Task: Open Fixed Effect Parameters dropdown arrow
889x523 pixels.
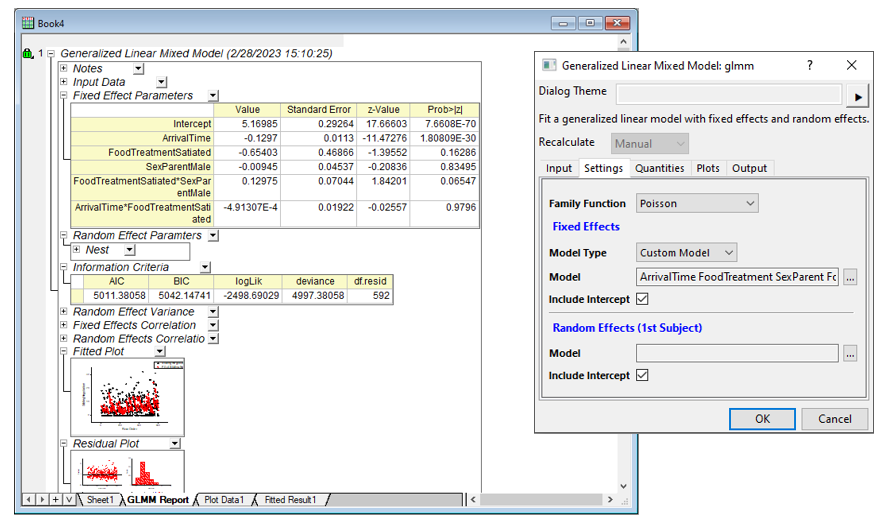Action: pos(213,96)
